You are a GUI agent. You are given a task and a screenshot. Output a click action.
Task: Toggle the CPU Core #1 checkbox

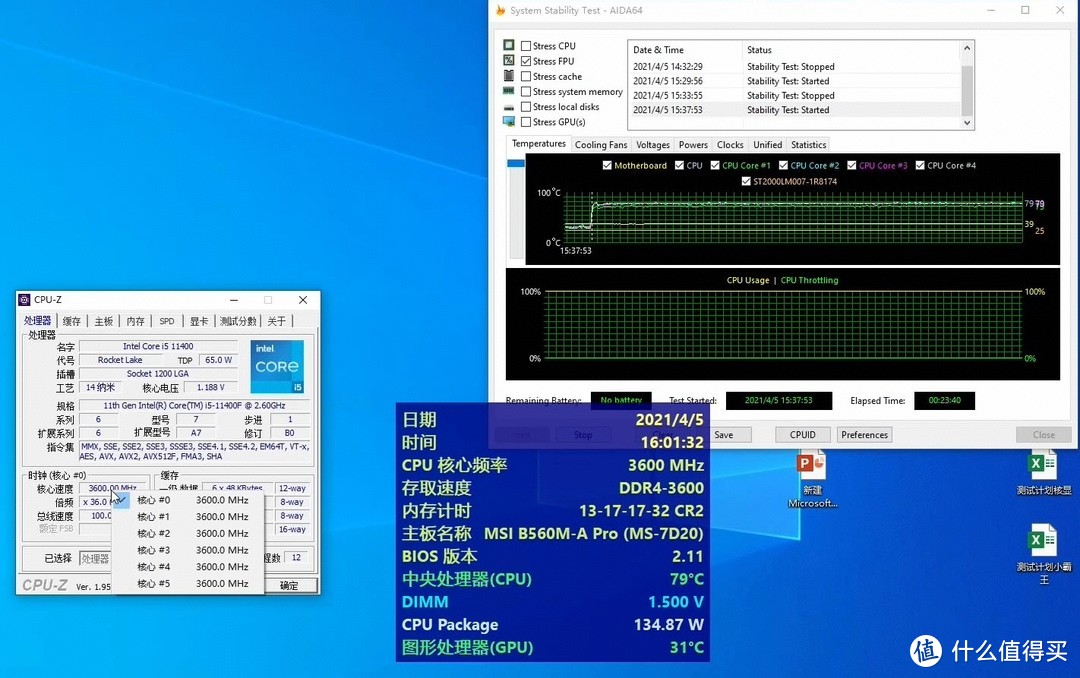click(x=715, y=165)
